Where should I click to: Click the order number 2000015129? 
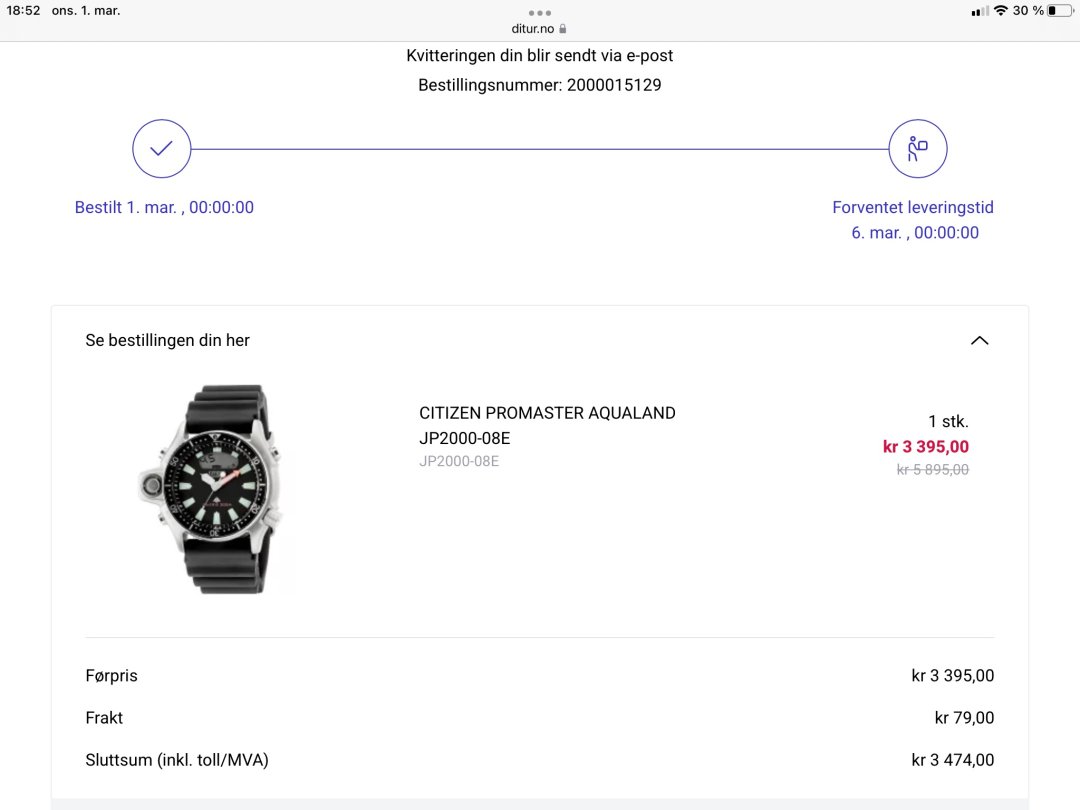tap(614, 85)
